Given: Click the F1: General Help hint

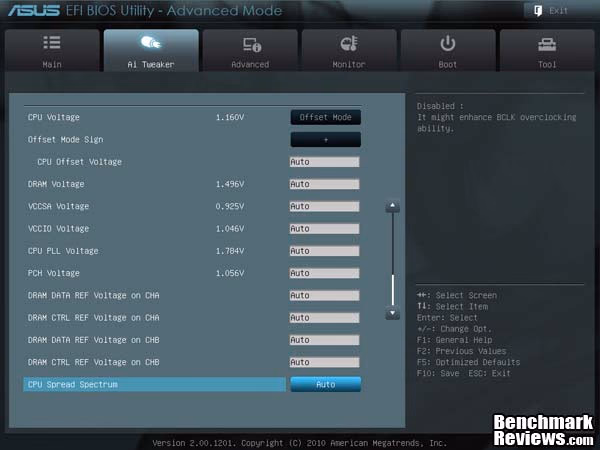Looking at the screenshot, I should click(455, 340).
